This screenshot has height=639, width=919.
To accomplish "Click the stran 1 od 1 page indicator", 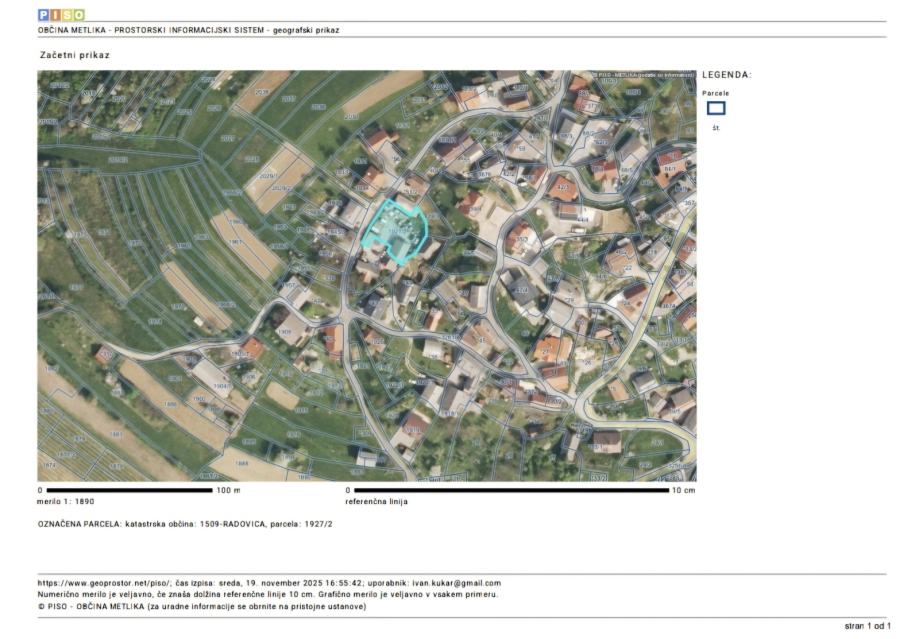I will tap(866, 626).
